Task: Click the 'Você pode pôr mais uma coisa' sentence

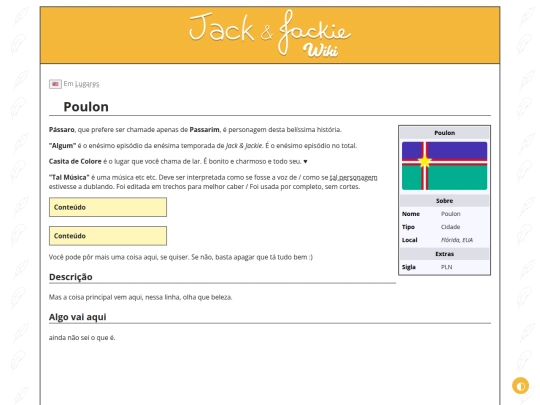Action: coord(181,257)
